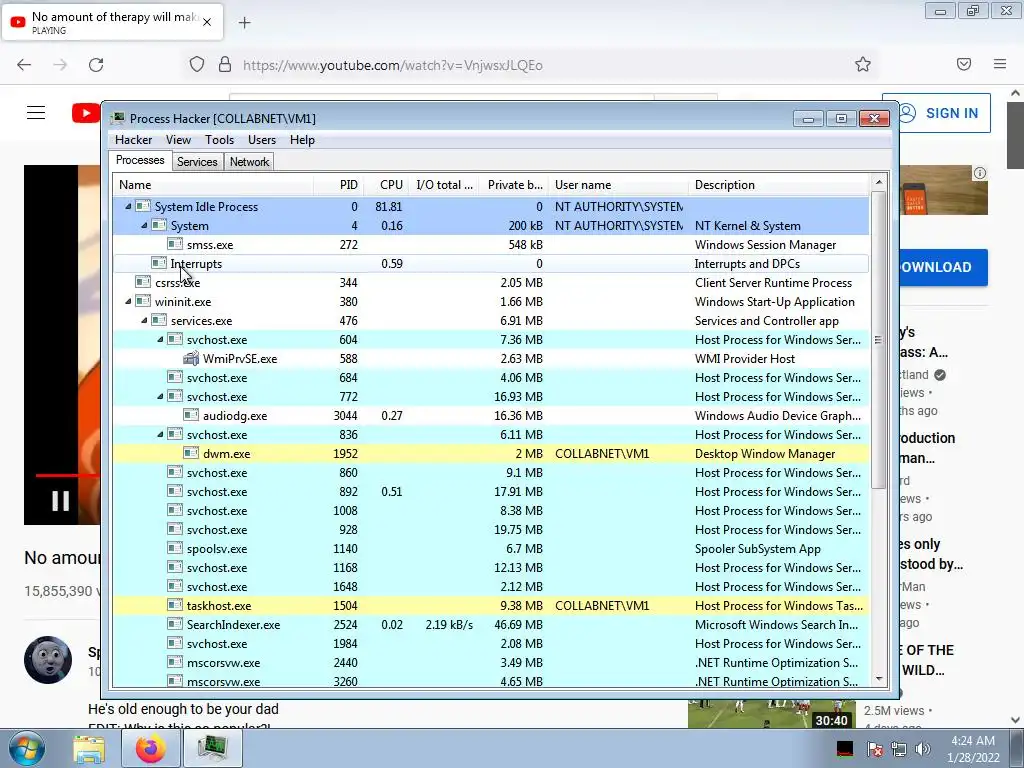Click the svchost.exe PID 684 icon
1024x768 pixels.
(174, 377)
